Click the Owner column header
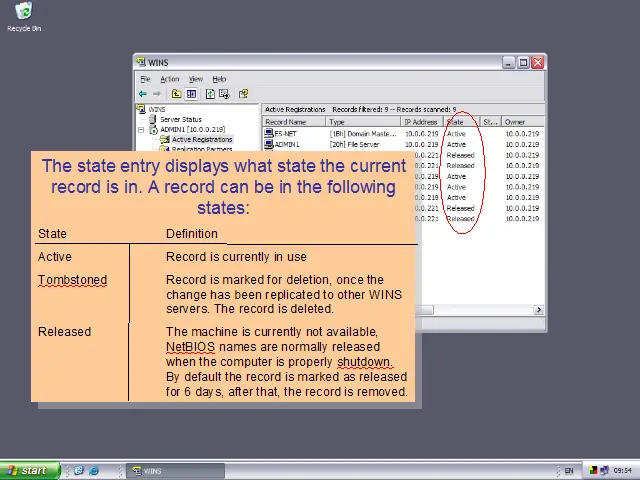The height and width of the screenshot is (480, 640). [x=515, y=122]
